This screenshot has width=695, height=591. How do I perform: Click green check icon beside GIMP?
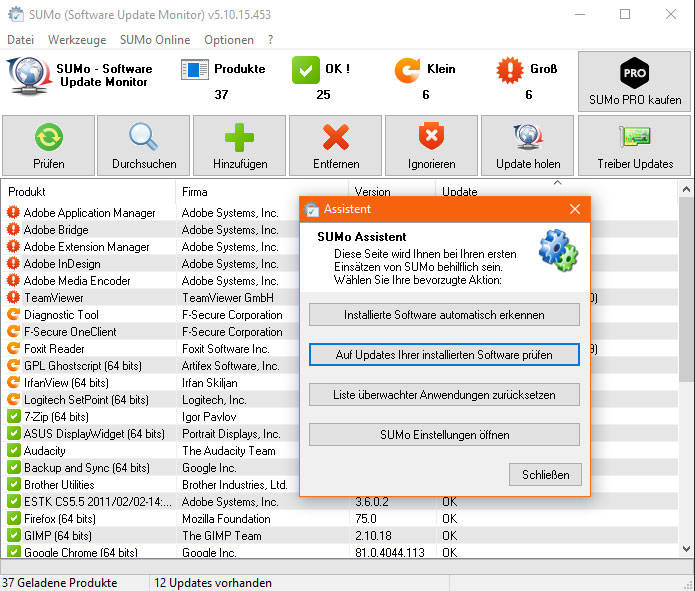click(13, 536)
